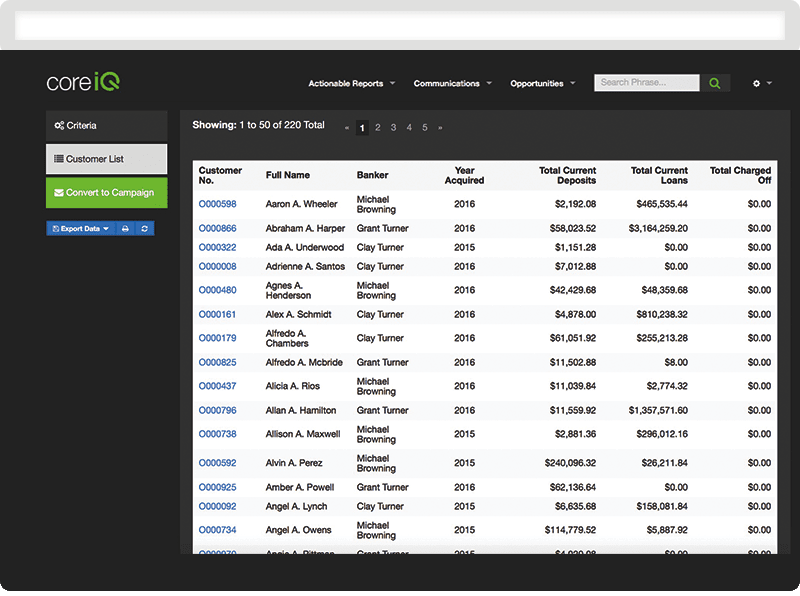The height and width of the screenshot is (596, 800).
Task: Click the name Abraham A. Harper
Action: click(305, 228)
